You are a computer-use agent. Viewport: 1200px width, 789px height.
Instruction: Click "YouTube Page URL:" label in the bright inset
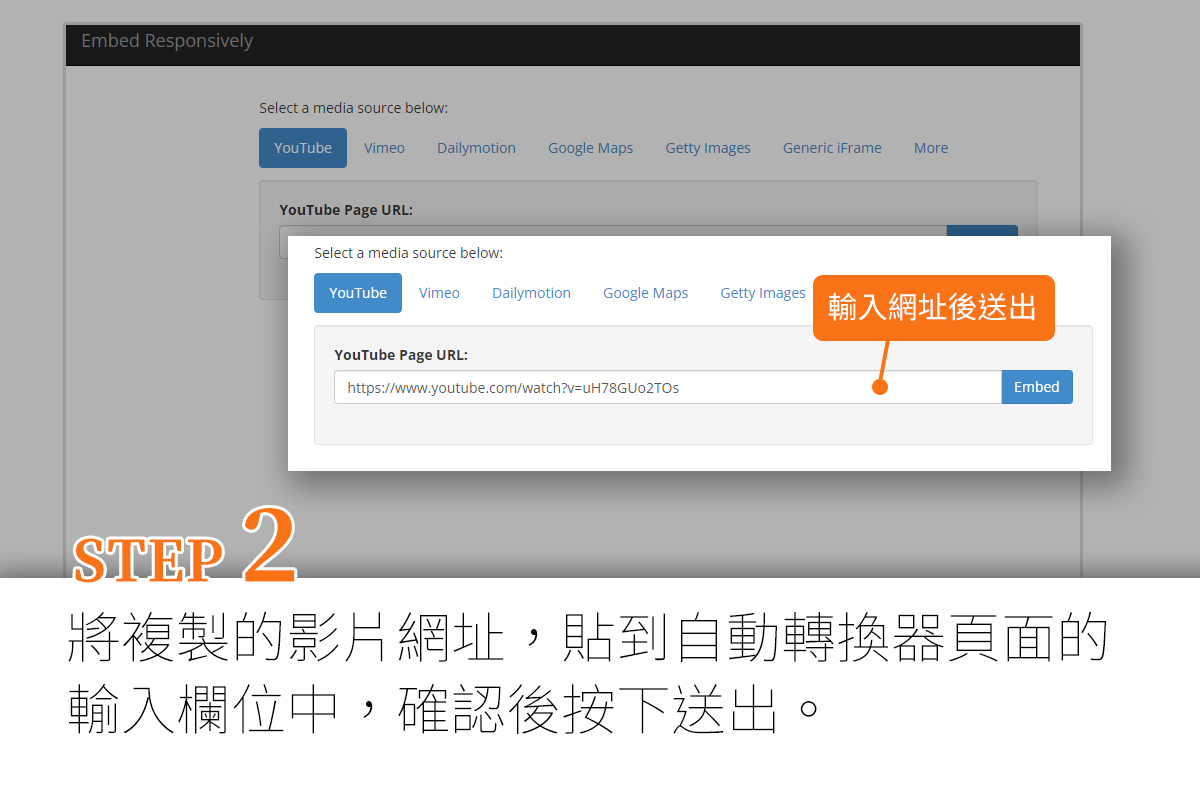(401, 355)
